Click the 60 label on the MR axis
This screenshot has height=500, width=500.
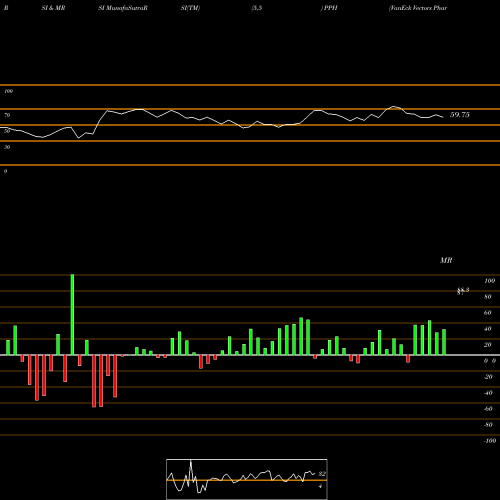488,313
